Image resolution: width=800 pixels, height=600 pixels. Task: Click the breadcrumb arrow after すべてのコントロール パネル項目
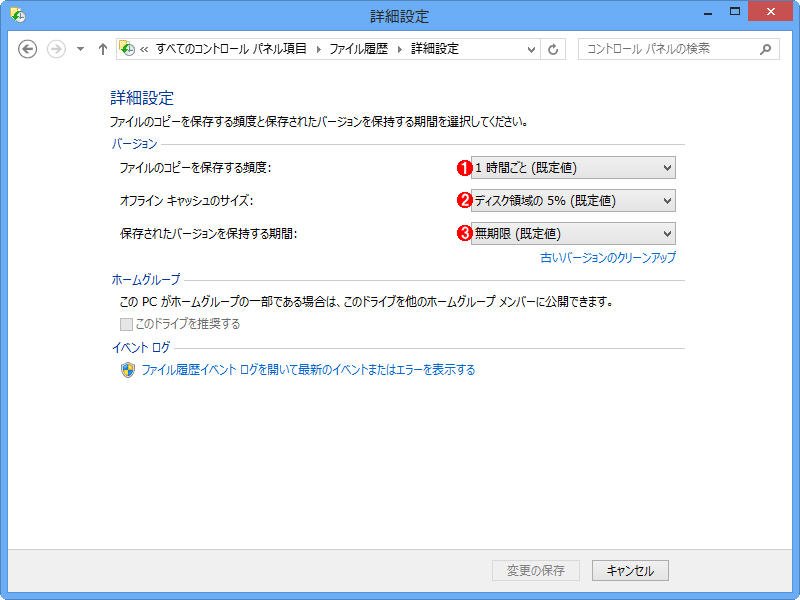319,49
